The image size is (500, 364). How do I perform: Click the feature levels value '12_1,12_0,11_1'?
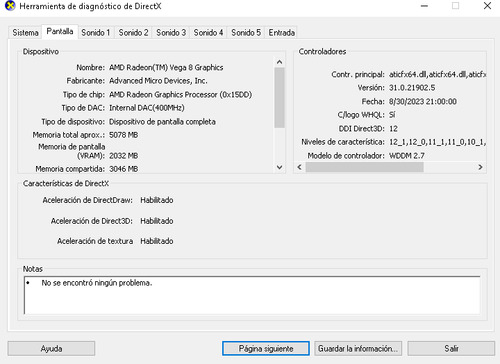[437, 142]
